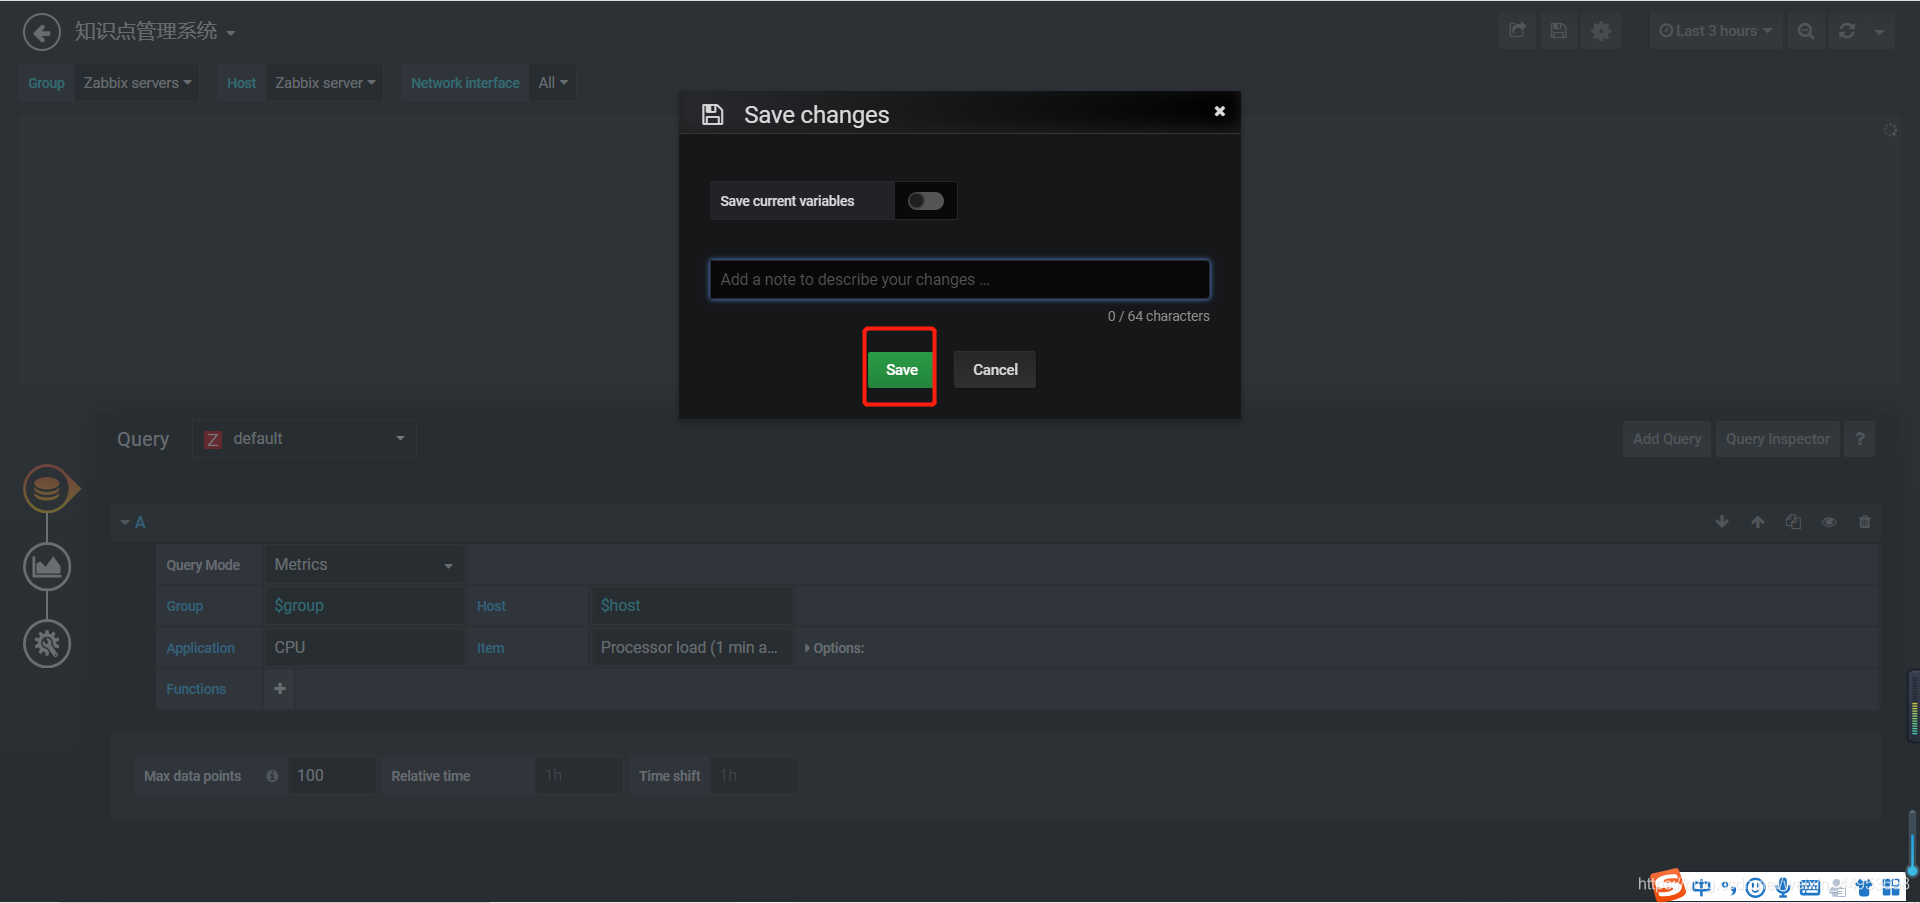1920x903 pixels.
Task: Open the Network interface All dropdown
Action: pyautogui.click(x=553, y=83)
